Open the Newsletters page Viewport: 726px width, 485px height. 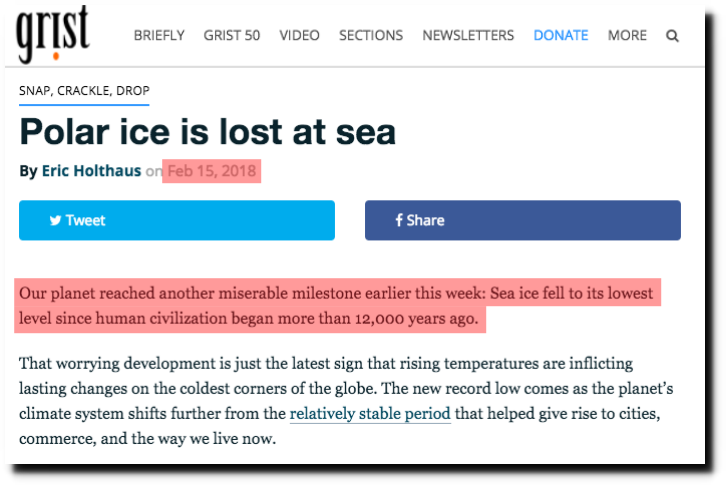tap(468, 35)
